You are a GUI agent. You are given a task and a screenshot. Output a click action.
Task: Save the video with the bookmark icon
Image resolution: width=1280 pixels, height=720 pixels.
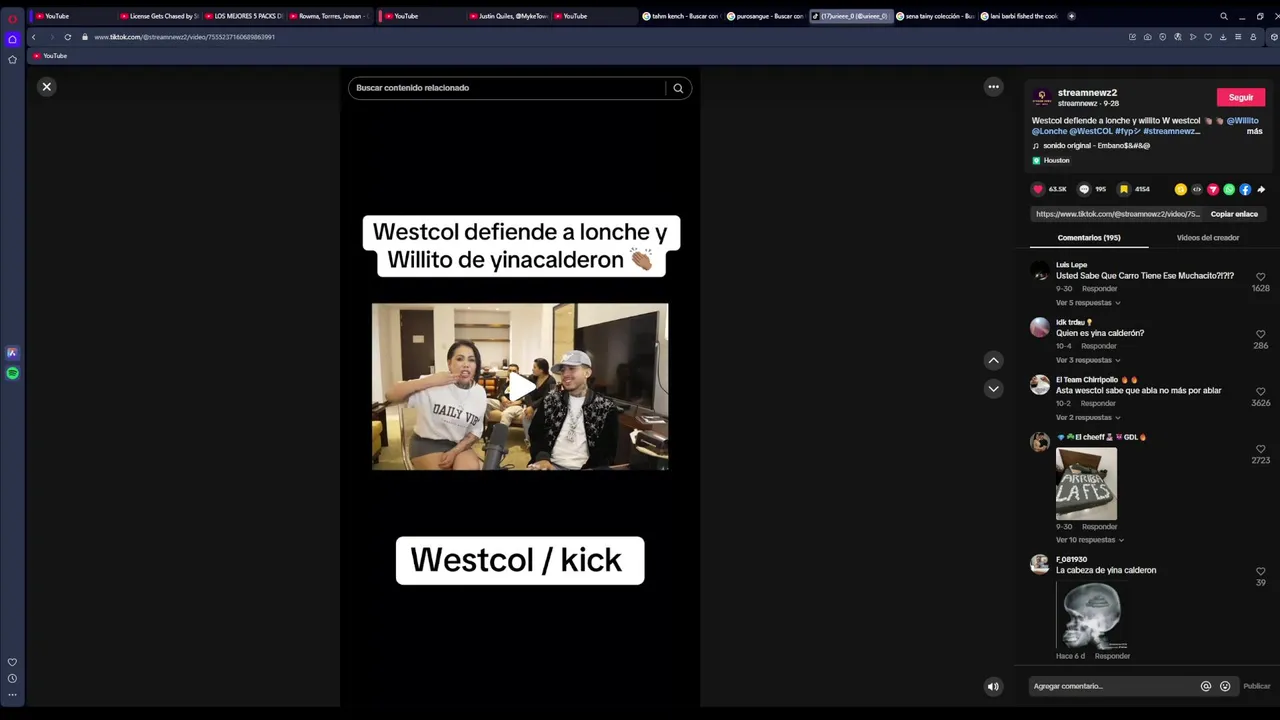(1124, 189)
